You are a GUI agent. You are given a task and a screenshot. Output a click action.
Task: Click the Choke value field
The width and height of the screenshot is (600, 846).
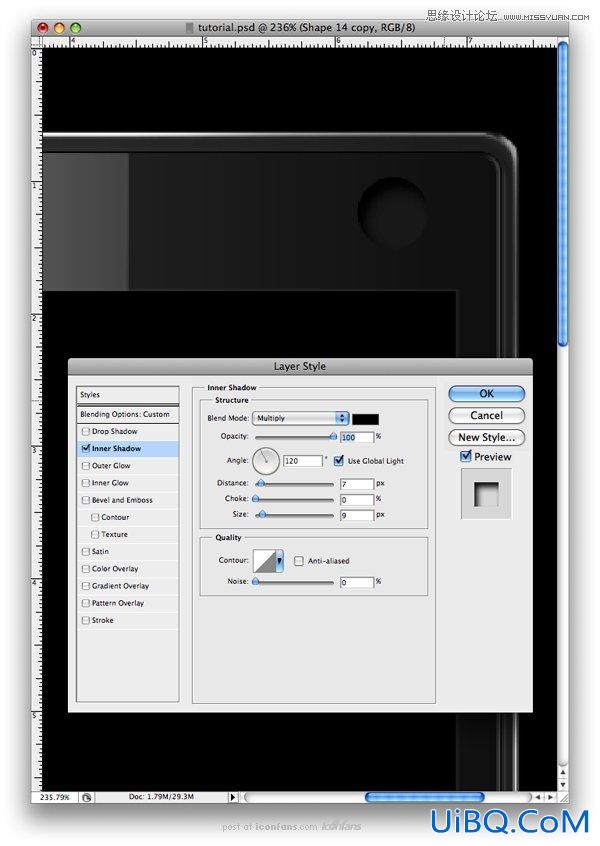[357, 500]
